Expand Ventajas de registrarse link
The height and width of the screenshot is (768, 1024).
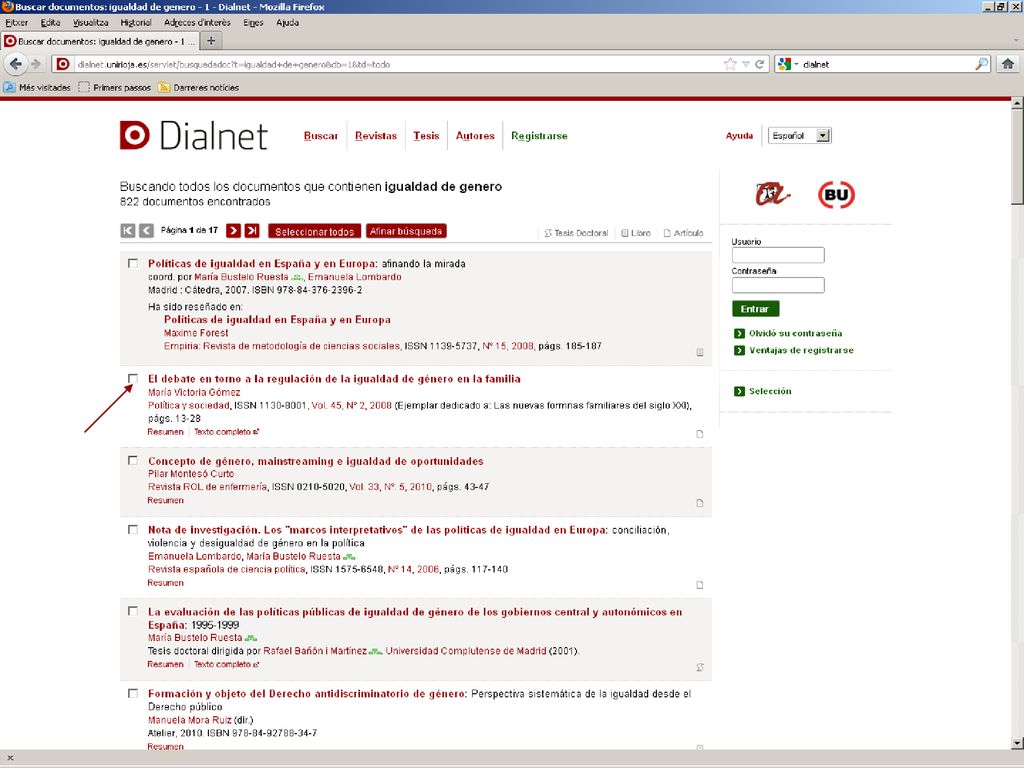click(793, 350)
